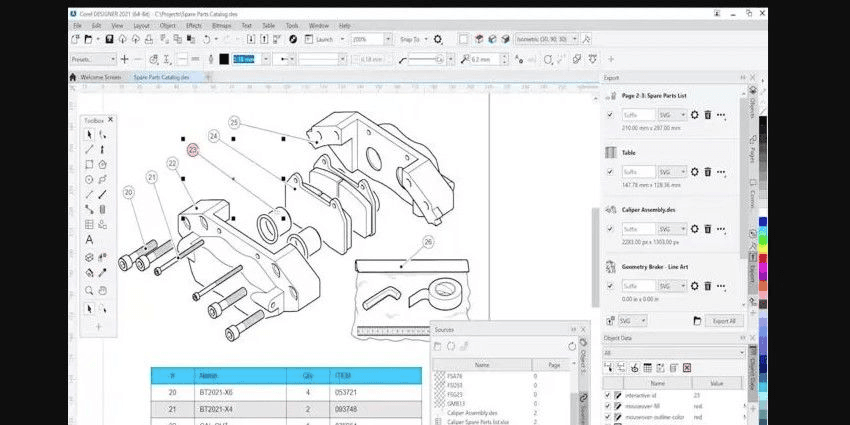This screenshot has height=425, width=850.
Task: Click the Save disk icon in the toolbar
Action: pyautogui.click(x=110, y=40)
